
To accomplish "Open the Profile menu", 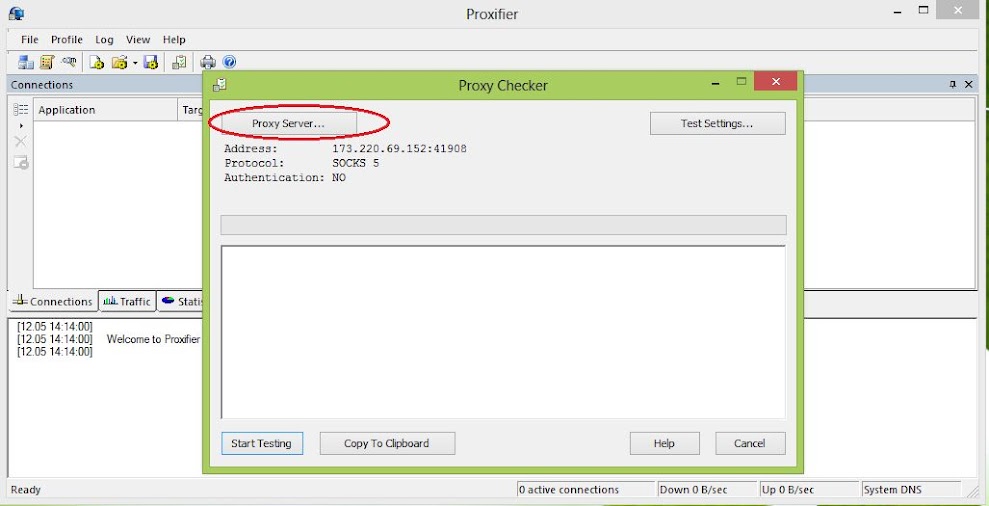I will pyautogui.click(x=67, y=40).
